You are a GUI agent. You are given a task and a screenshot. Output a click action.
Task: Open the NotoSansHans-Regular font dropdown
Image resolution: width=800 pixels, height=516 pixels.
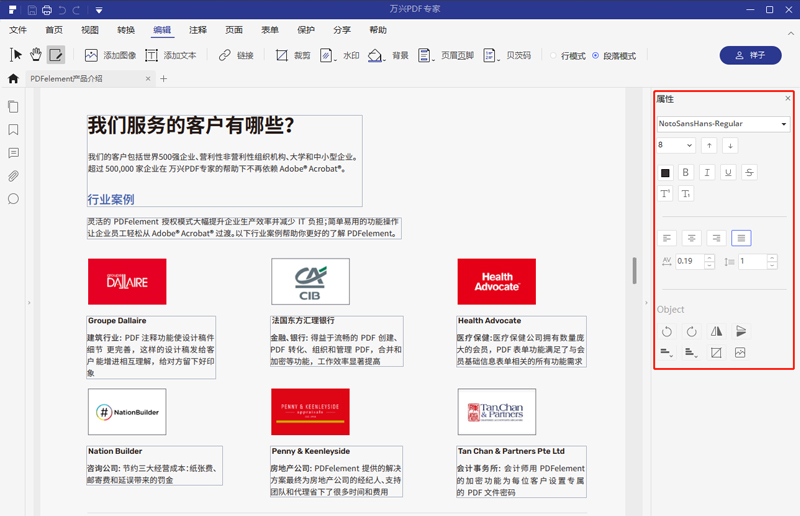coord(723,124)
